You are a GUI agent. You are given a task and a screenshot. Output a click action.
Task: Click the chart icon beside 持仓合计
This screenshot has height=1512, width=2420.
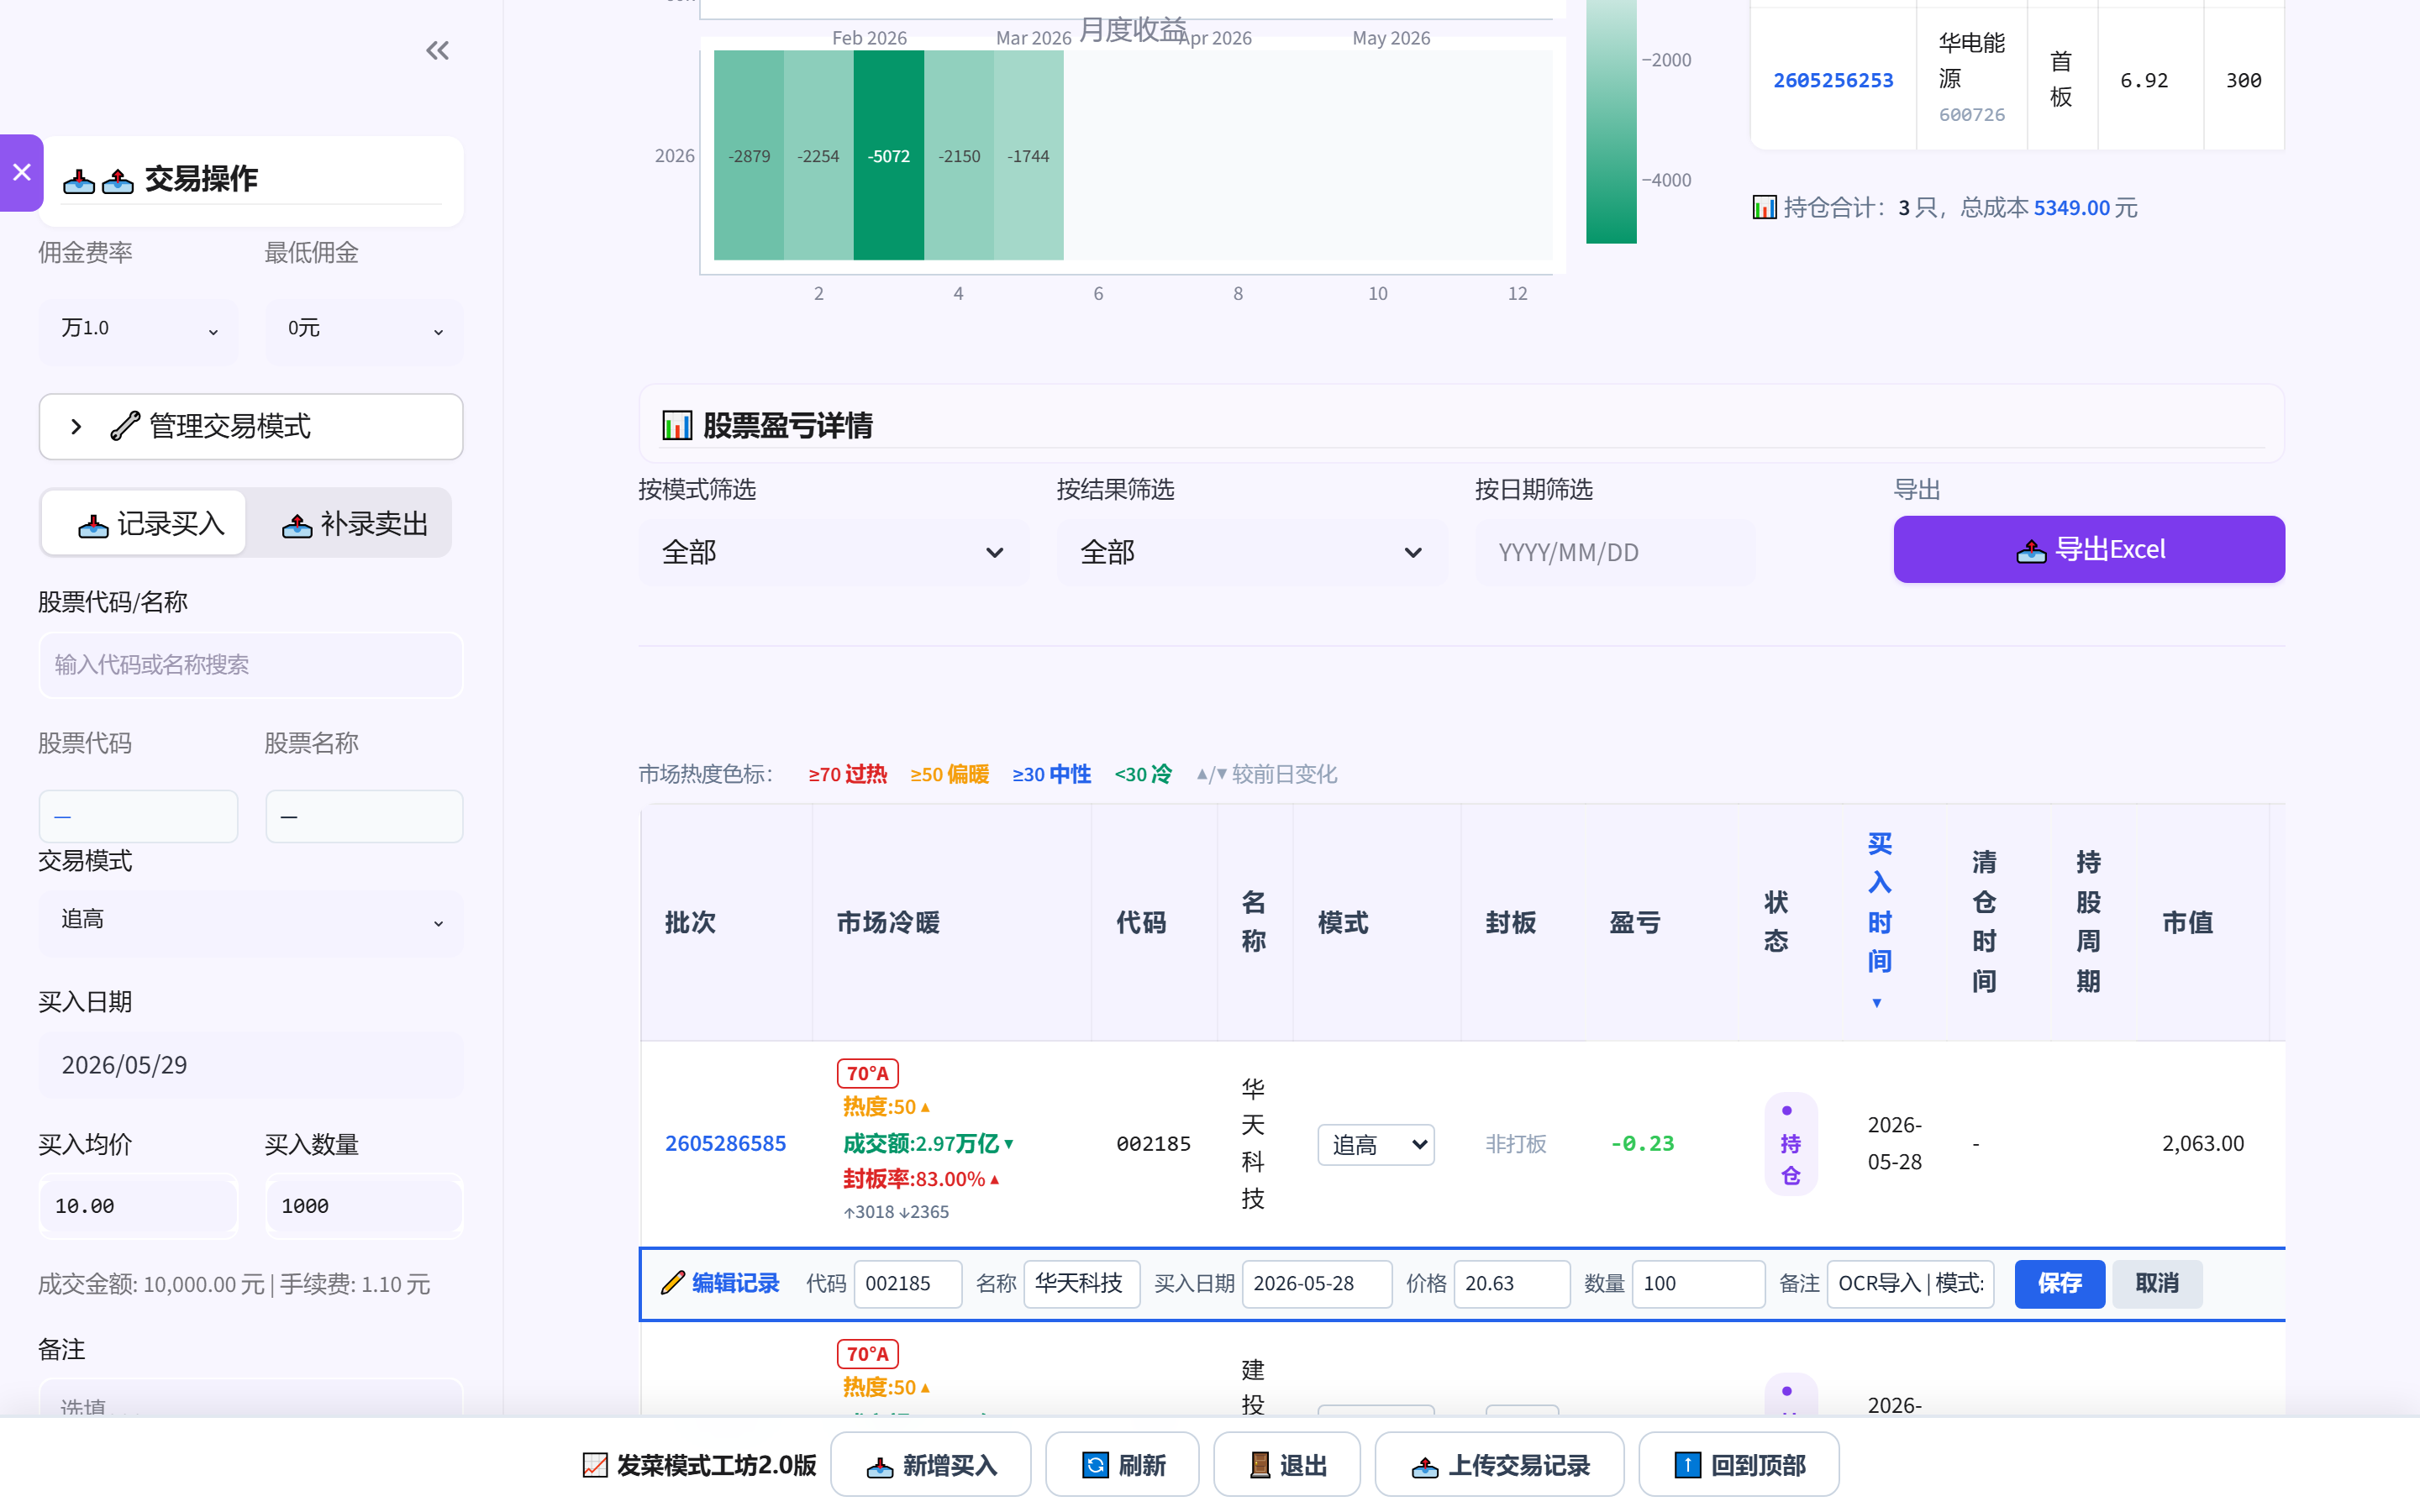[1764, 208]
